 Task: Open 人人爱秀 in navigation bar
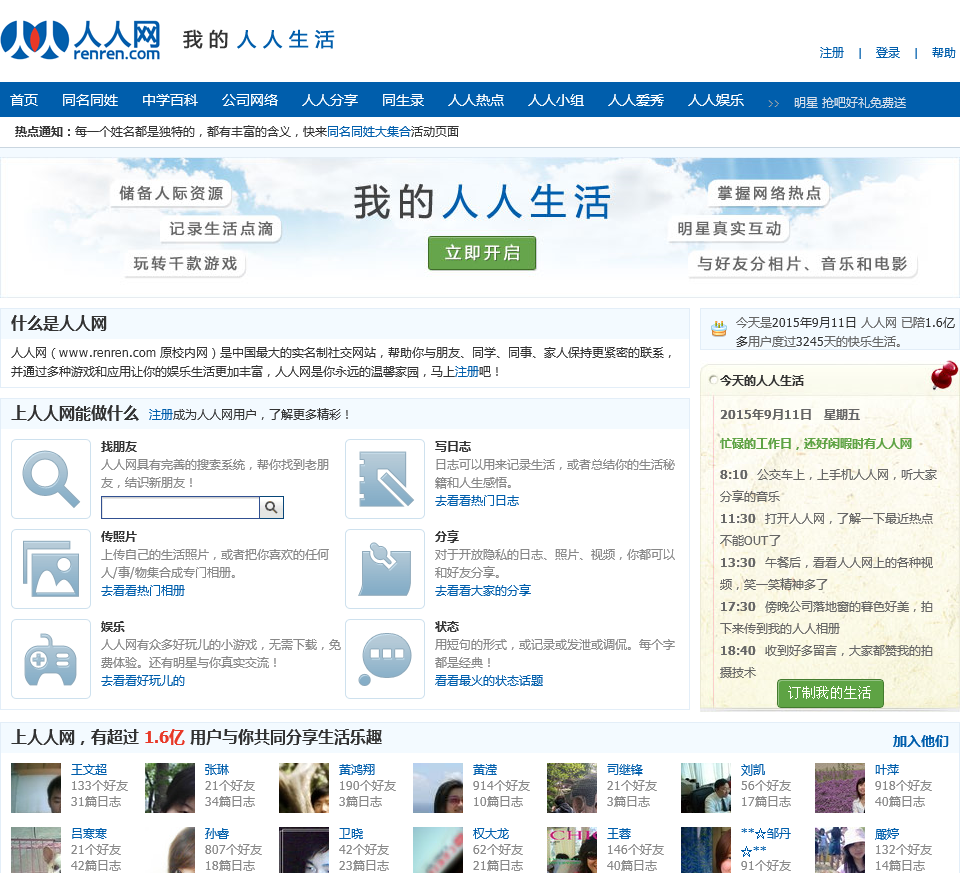point(636,100)
